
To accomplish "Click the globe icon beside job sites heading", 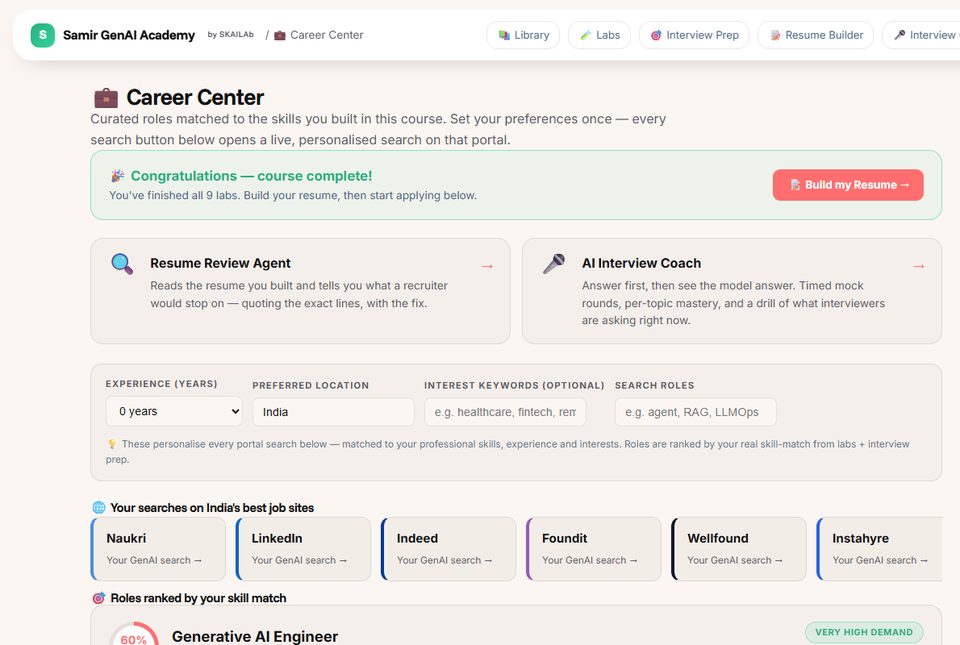I will pyautogui.click(x=99, y=507).
